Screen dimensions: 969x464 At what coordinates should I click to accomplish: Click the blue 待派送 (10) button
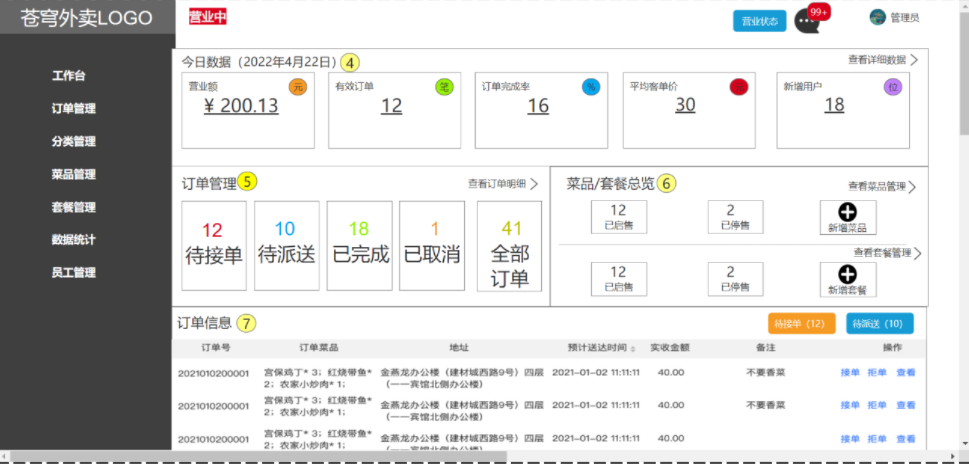click(880, 324)
